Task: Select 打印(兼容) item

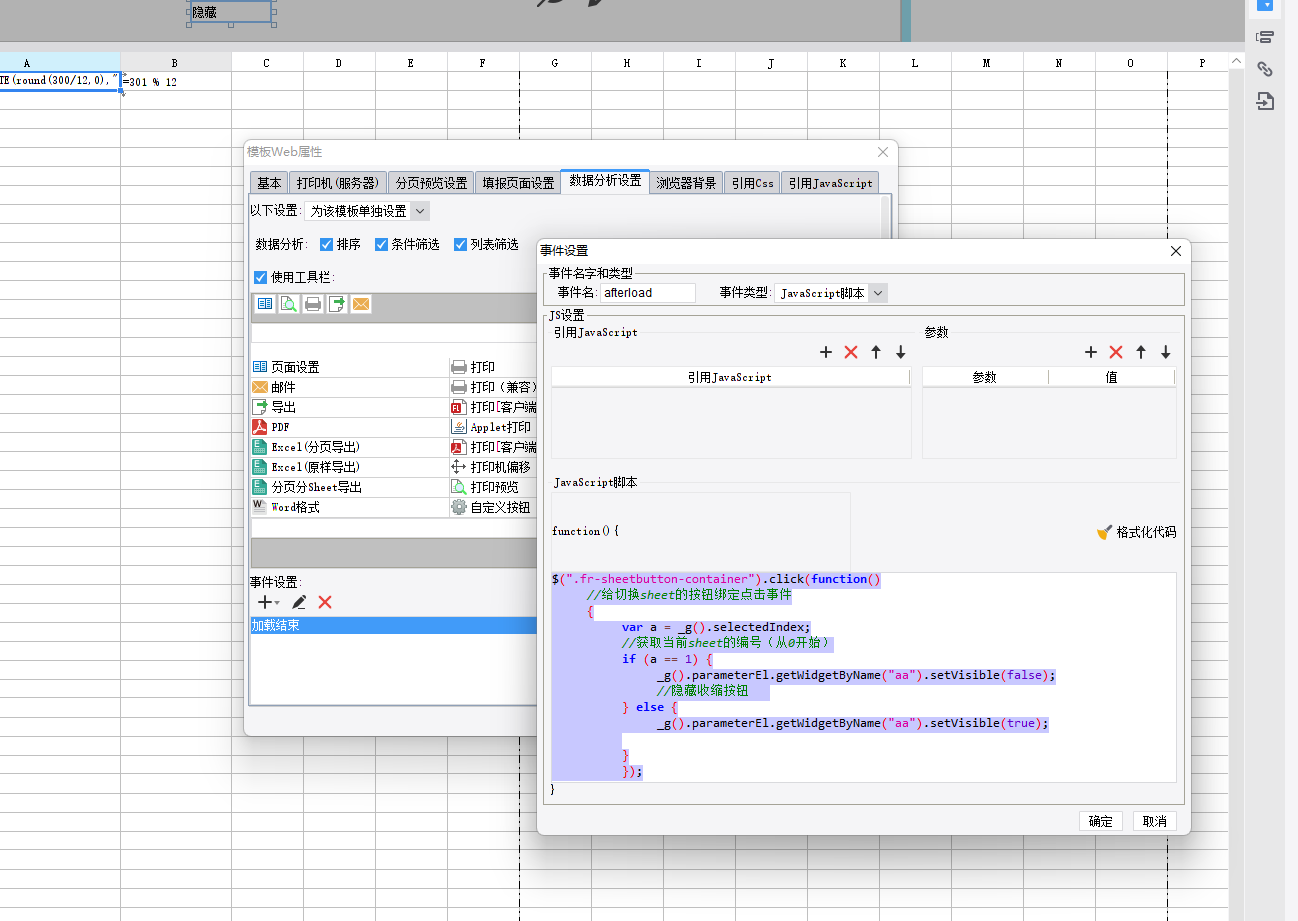Action: click(x=494, y=387)
